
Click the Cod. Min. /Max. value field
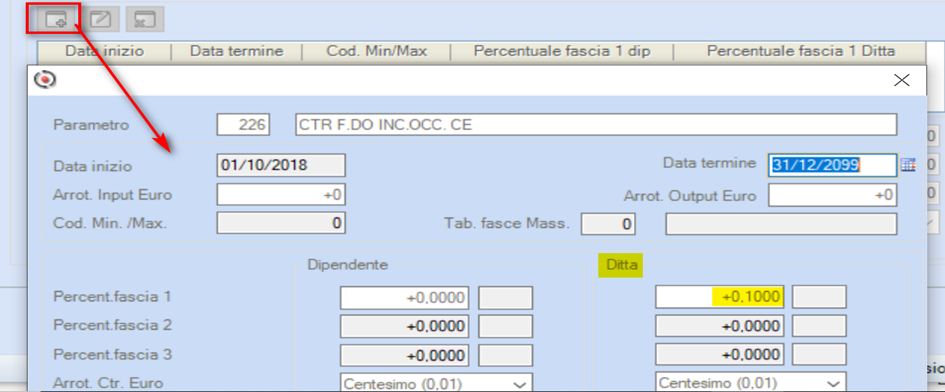point(281,224)
